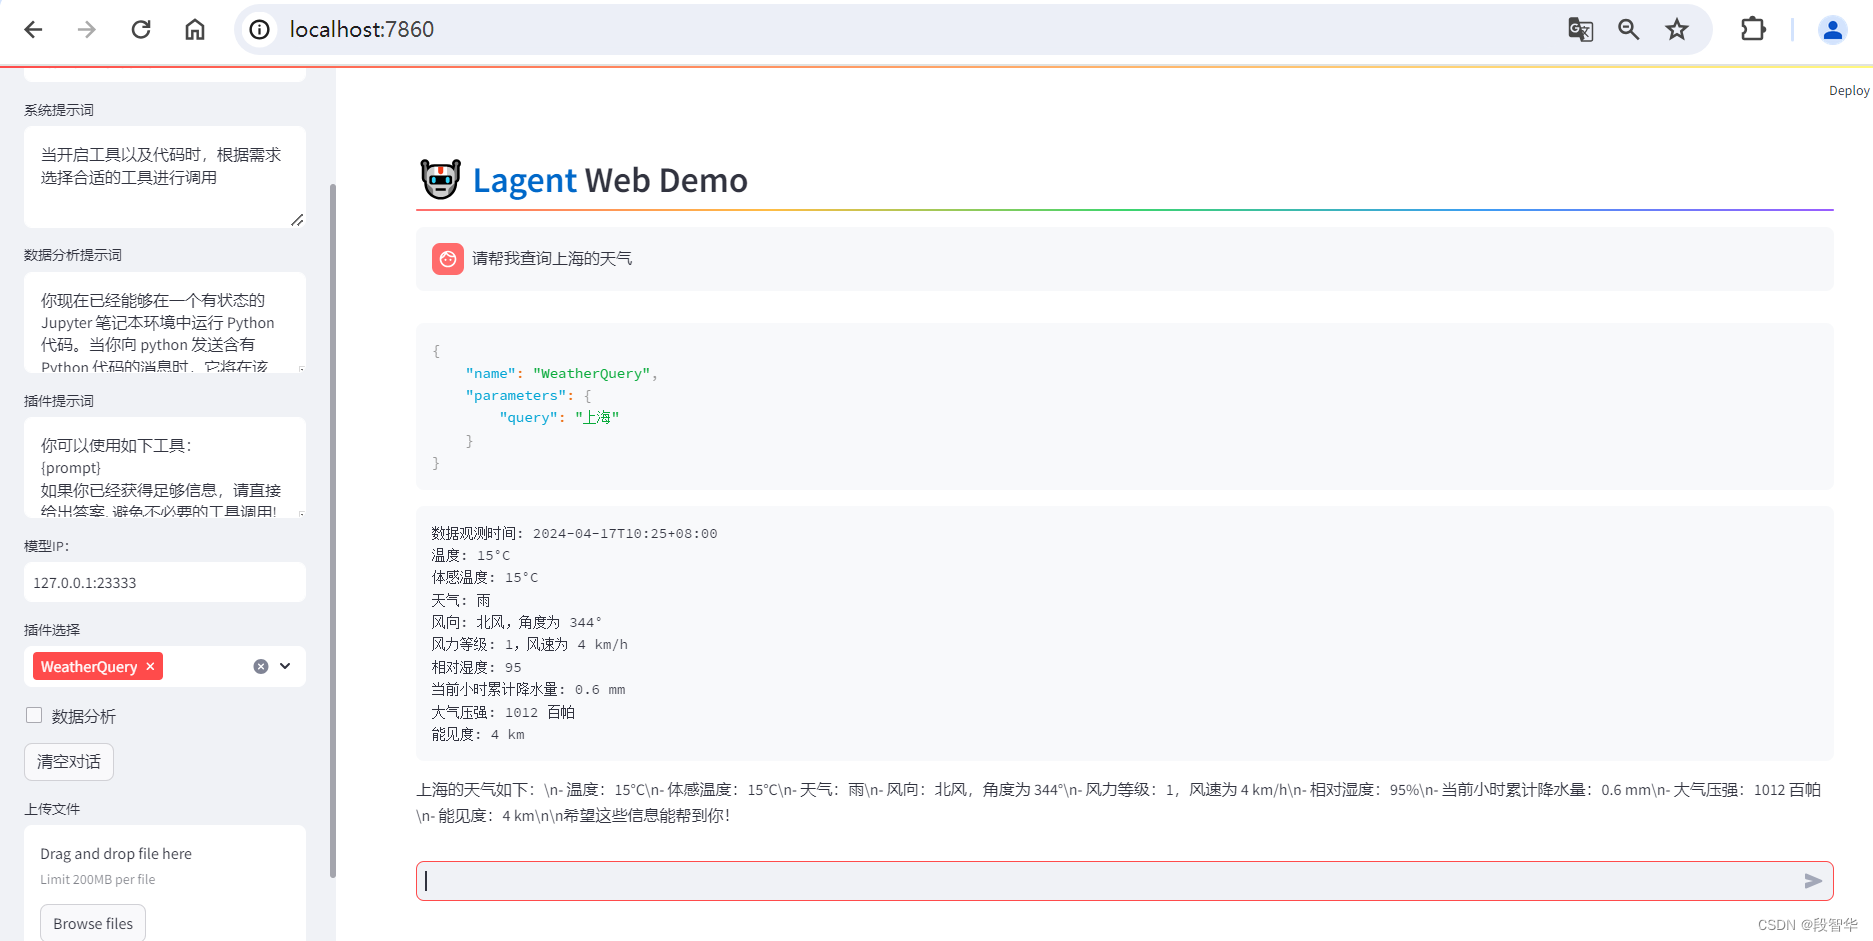Click the "parameters" key in the JSON block
The image size is (1873, 941).
click(x=516, y=396)
